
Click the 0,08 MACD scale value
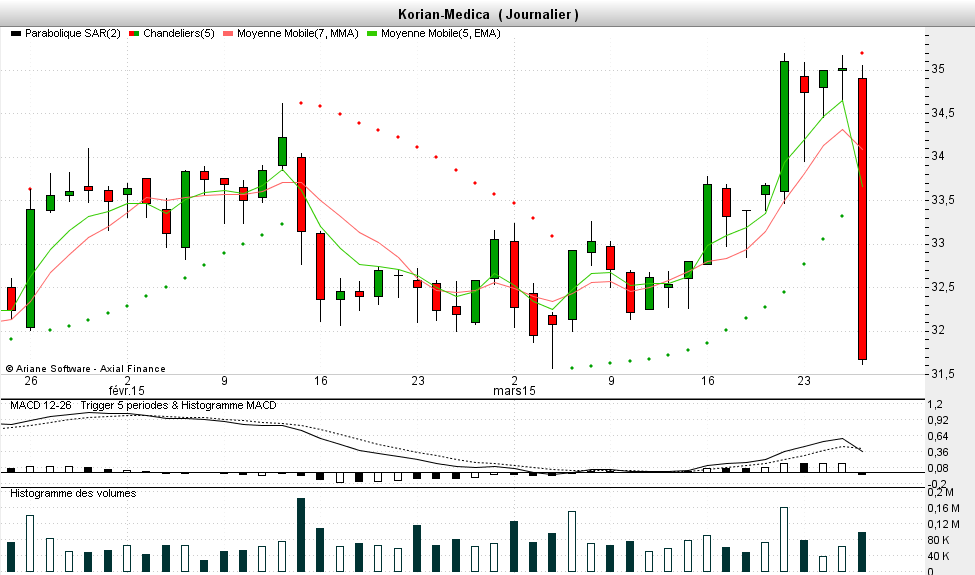[x=938, y=469]
